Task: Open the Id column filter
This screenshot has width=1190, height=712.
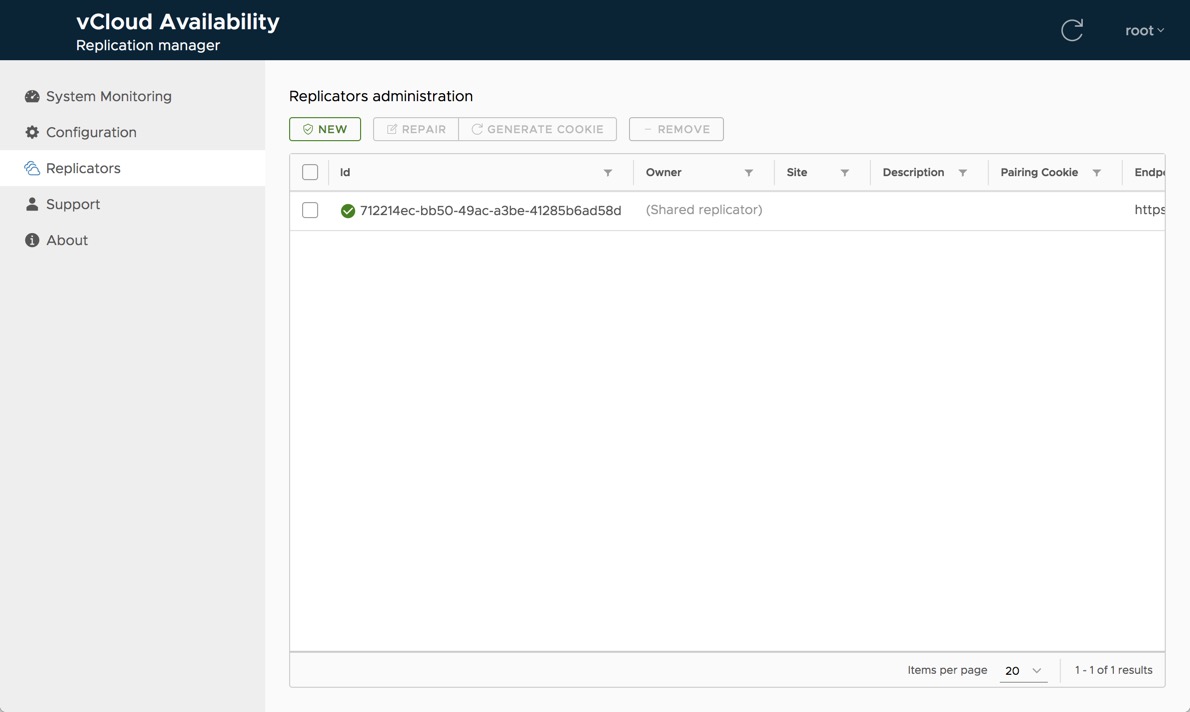Action: point(608,172)
